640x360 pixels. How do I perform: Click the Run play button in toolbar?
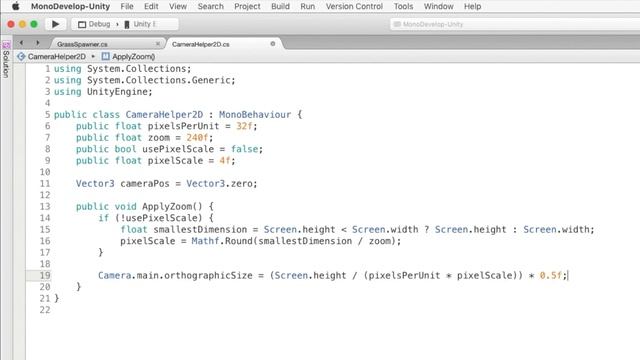coord(55,24)
